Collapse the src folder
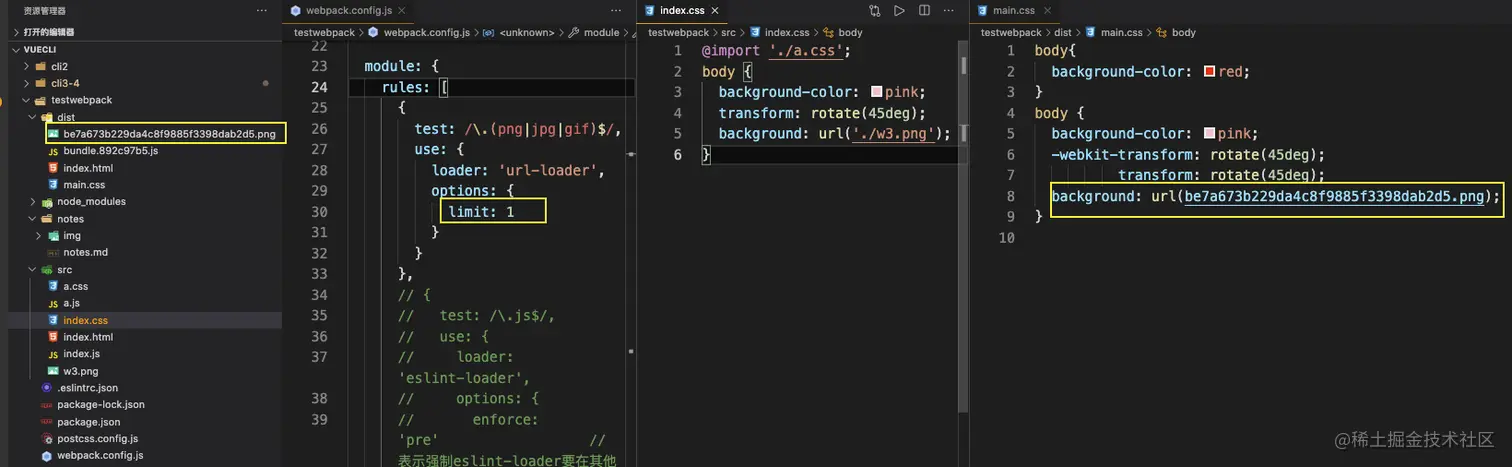This screenshot has width=1512, height=467. 34,270
